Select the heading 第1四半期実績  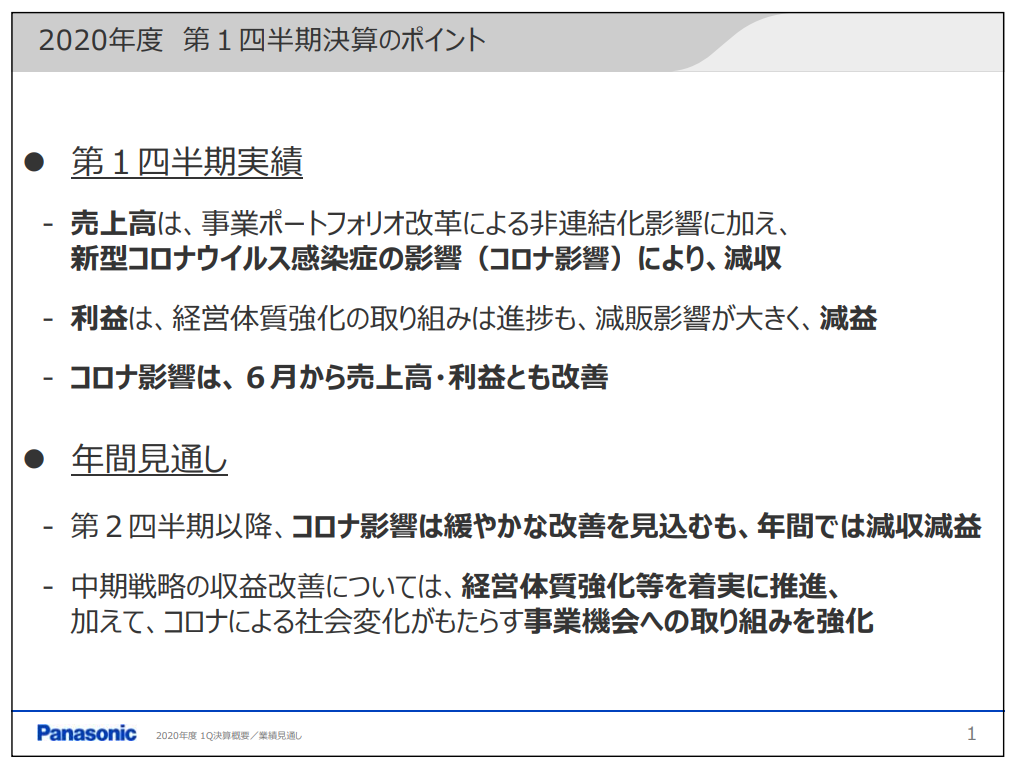pos(187,162)
